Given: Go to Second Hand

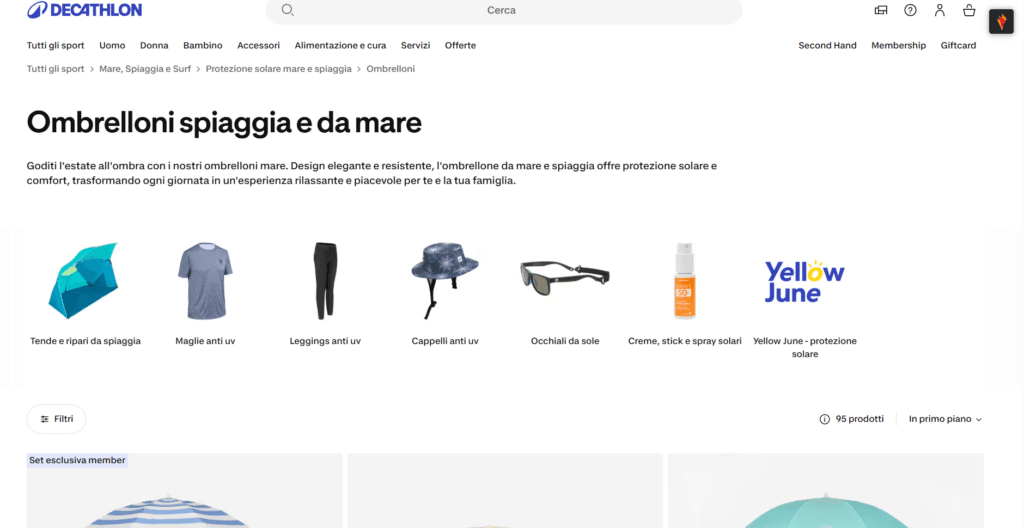Looking at the screenshot, I should pyautogui.click(x=827, y=45).
